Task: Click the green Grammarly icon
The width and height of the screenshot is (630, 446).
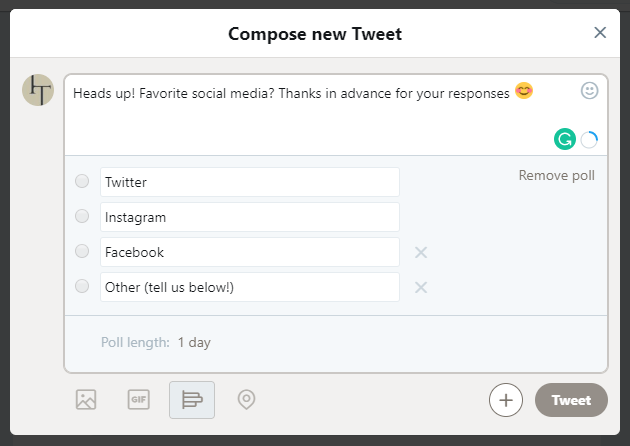Action: pos(565,139)
